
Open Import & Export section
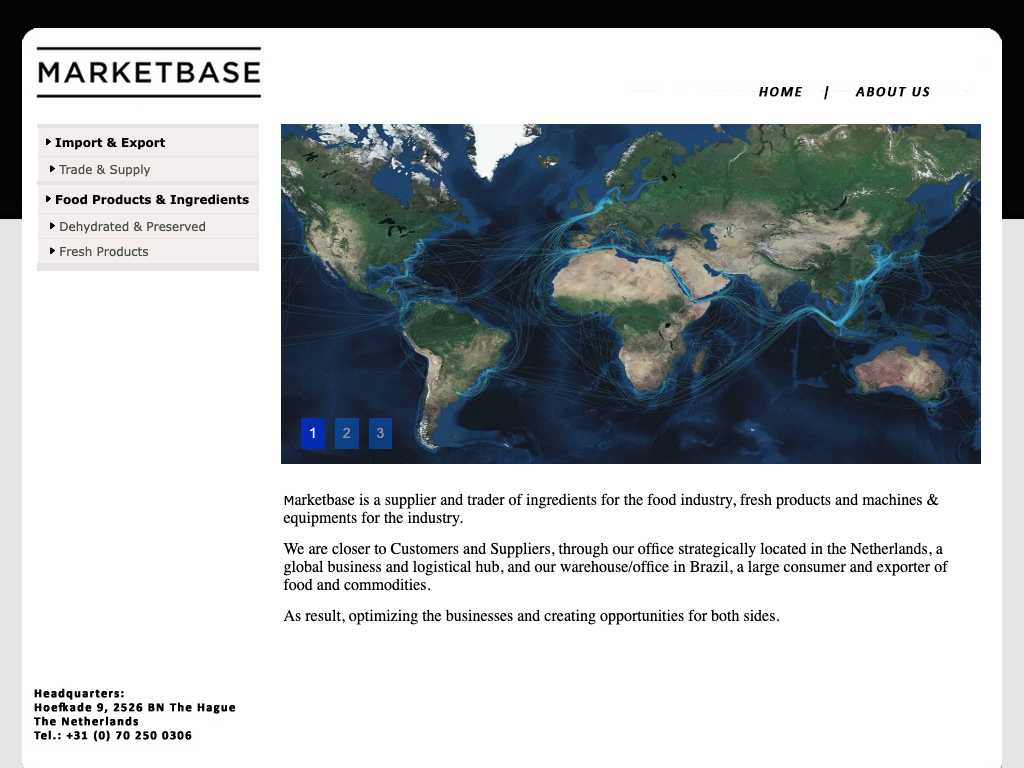click(110, 143)
